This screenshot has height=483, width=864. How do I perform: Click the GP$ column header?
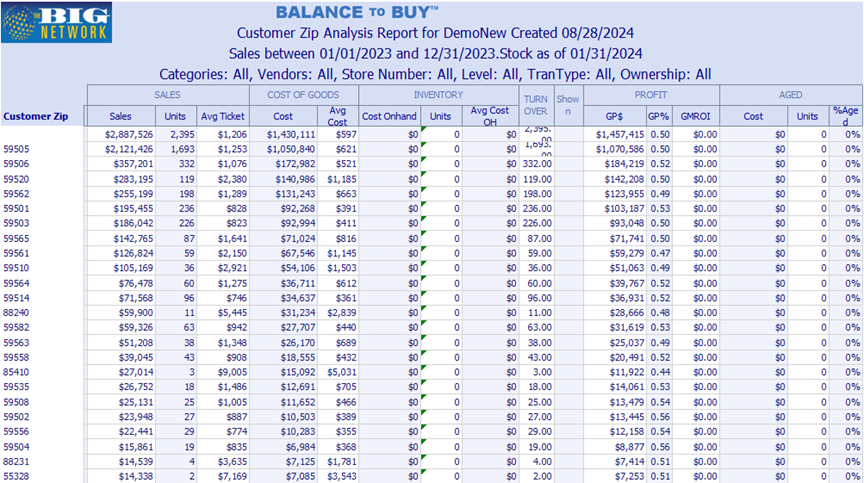[614, 116]
